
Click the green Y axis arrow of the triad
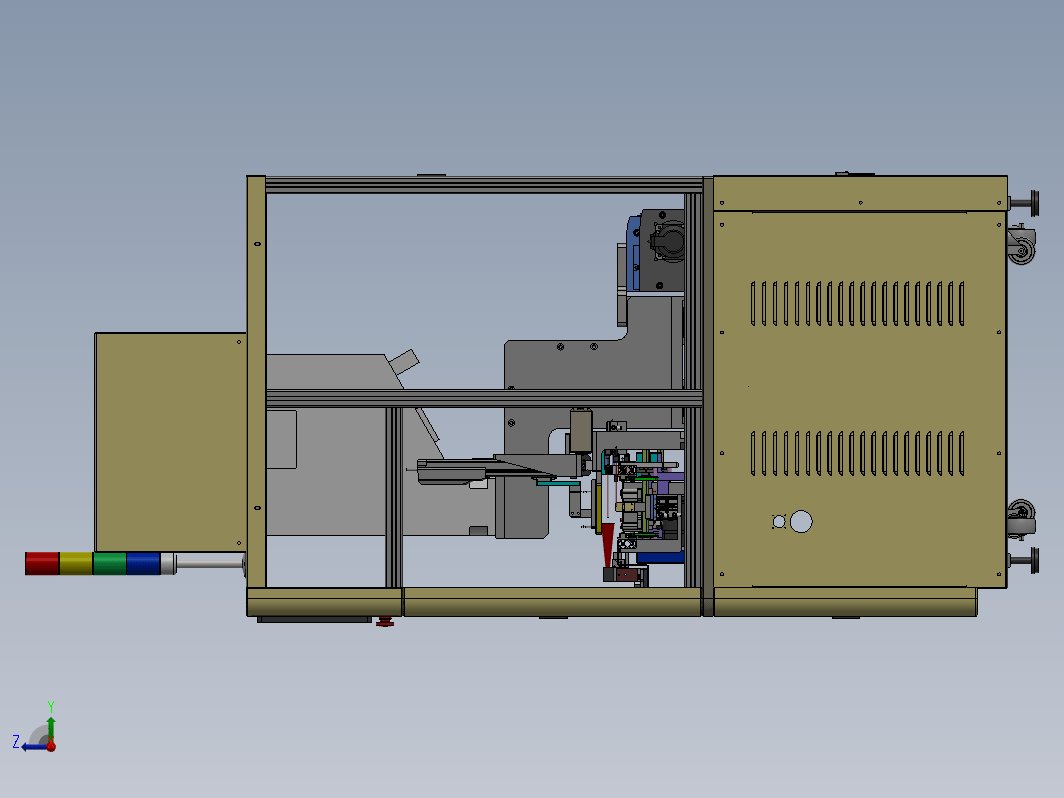tap(51, 727)
